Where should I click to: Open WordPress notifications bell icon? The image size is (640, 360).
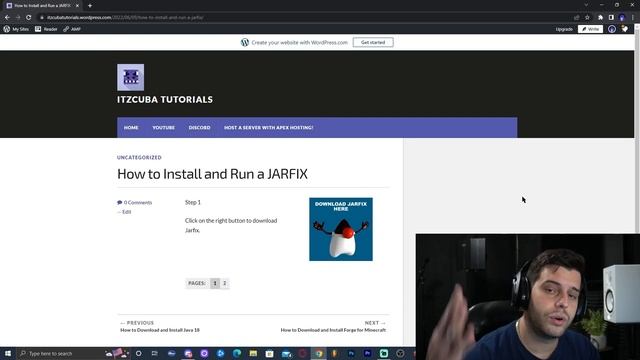tap(625, 29)
